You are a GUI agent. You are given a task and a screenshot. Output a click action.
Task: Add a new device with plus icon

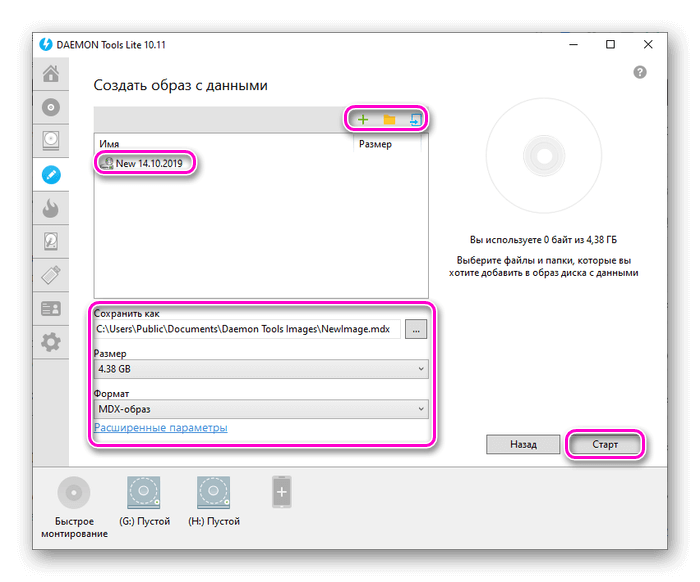tap(282, 492)
